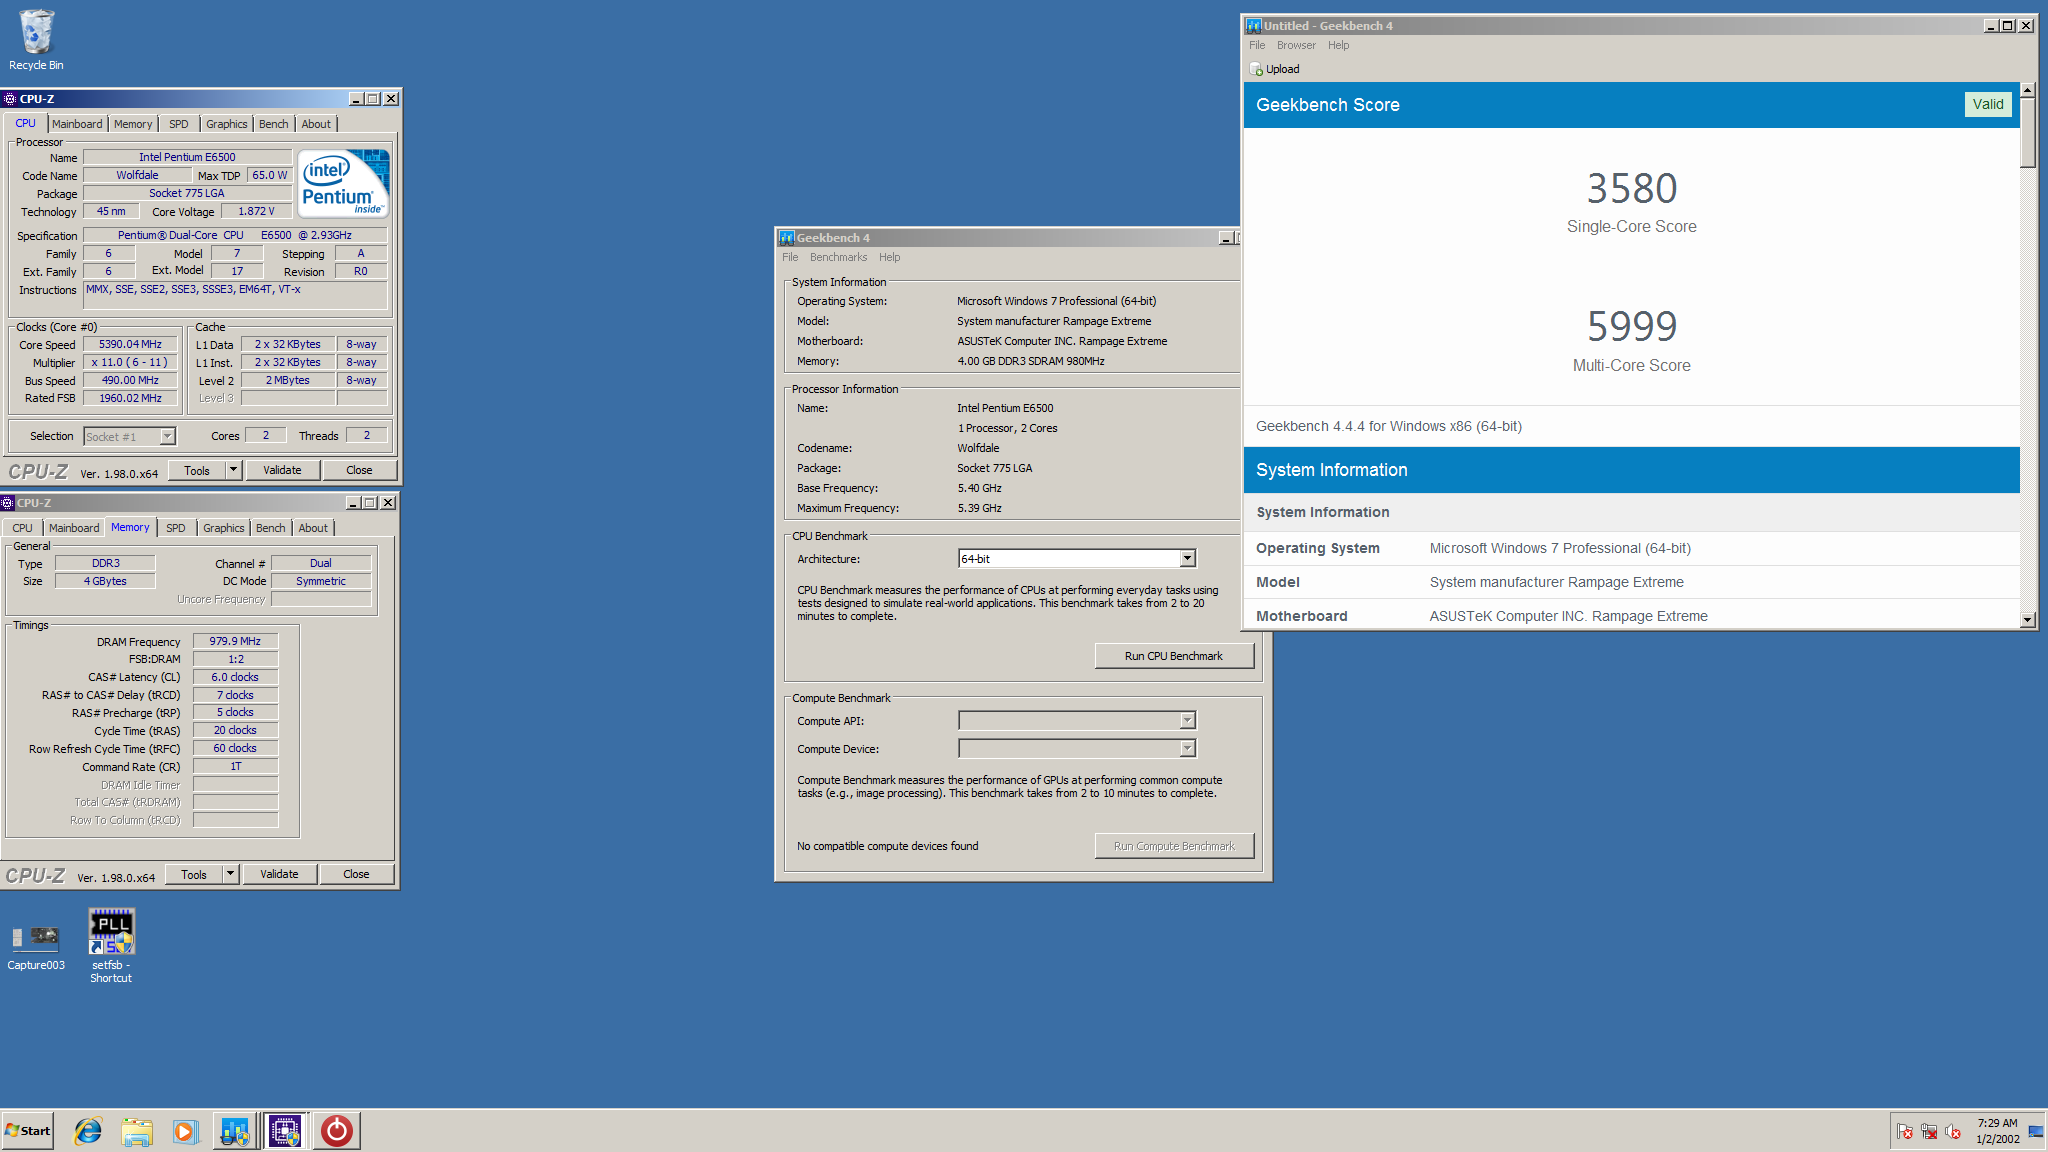Click Validate in Memory CPU-Z window
This screenshot has width=2048, height=1152.
pyautogui.click(x=279, y=874)
